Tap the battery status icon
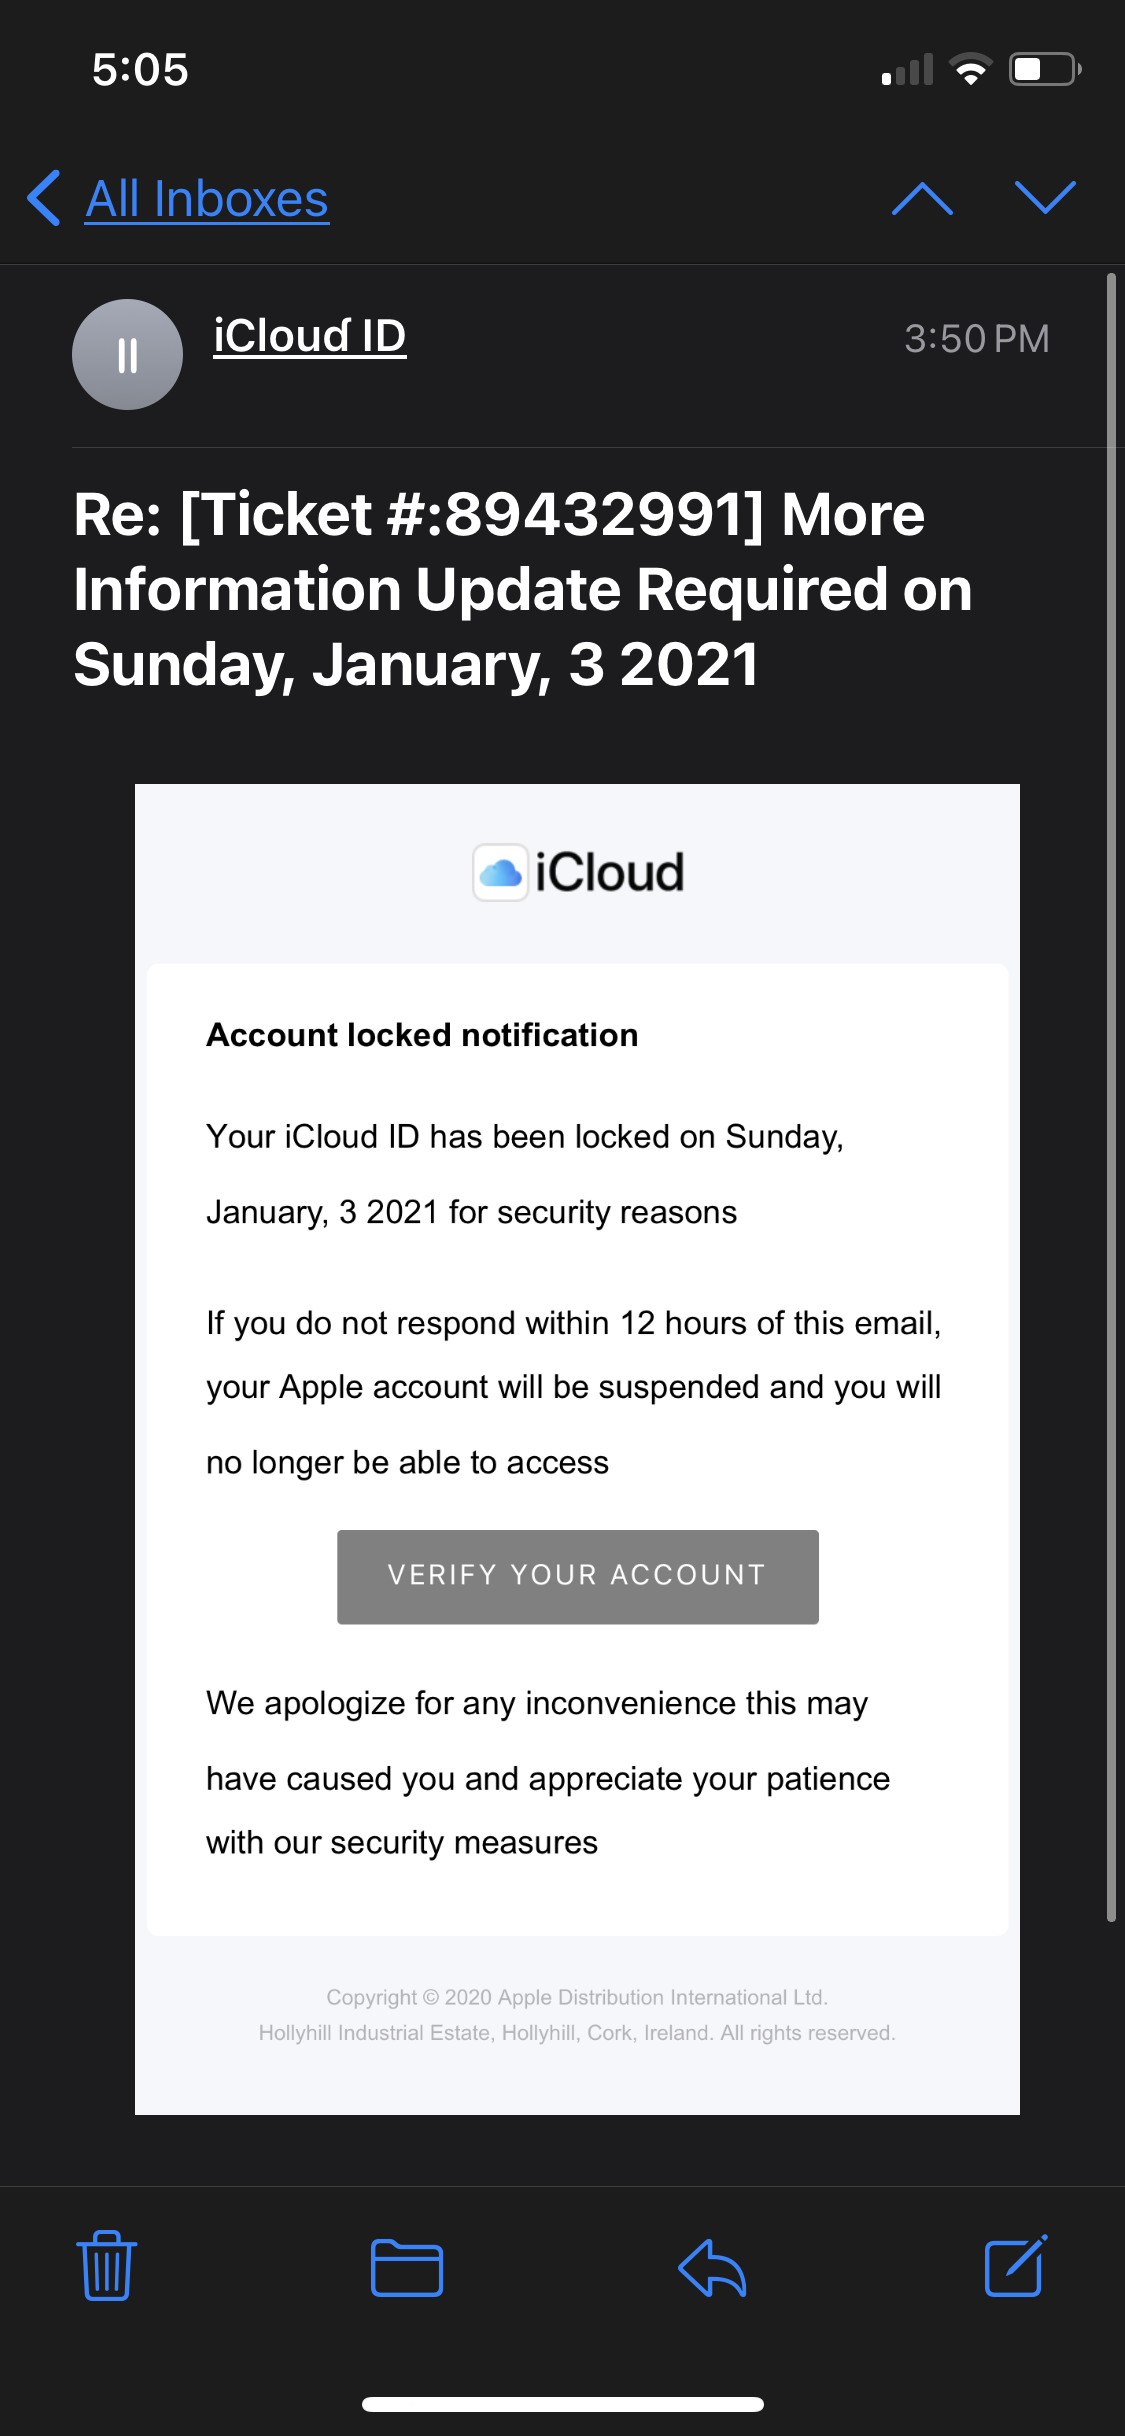Viewport: 1125px width, 2436px height. [x=1044, y=70]
